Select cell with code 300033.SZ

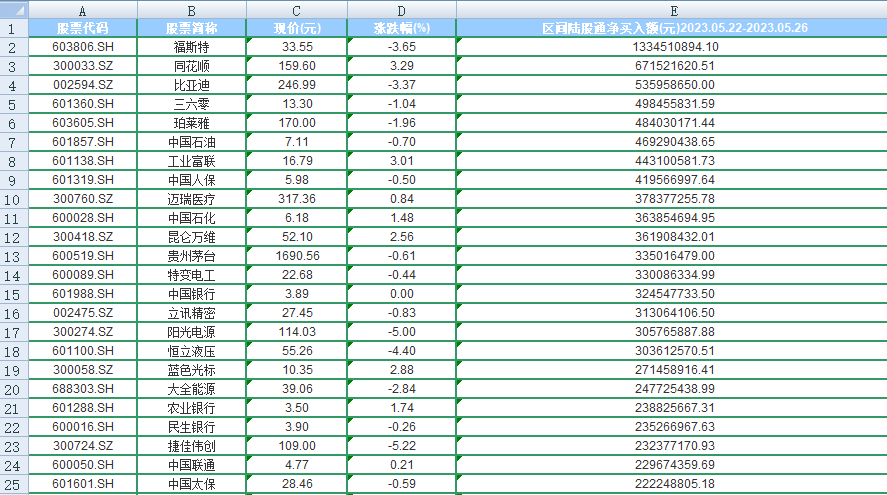(x=83, y=66)
